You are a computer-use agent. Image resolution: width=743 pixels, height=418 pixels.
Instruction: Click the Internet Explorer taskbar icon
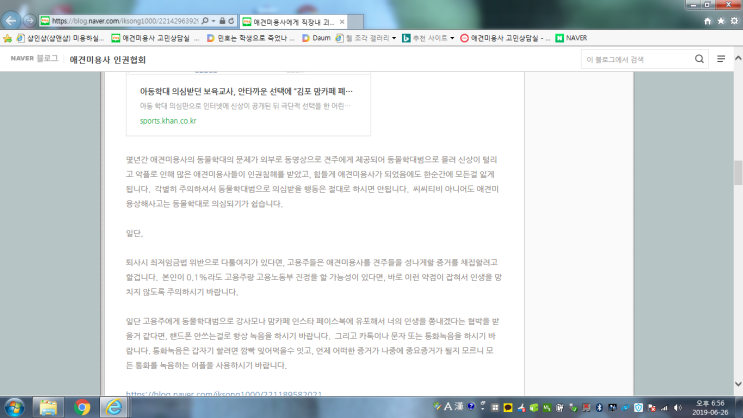coord(113,408)
